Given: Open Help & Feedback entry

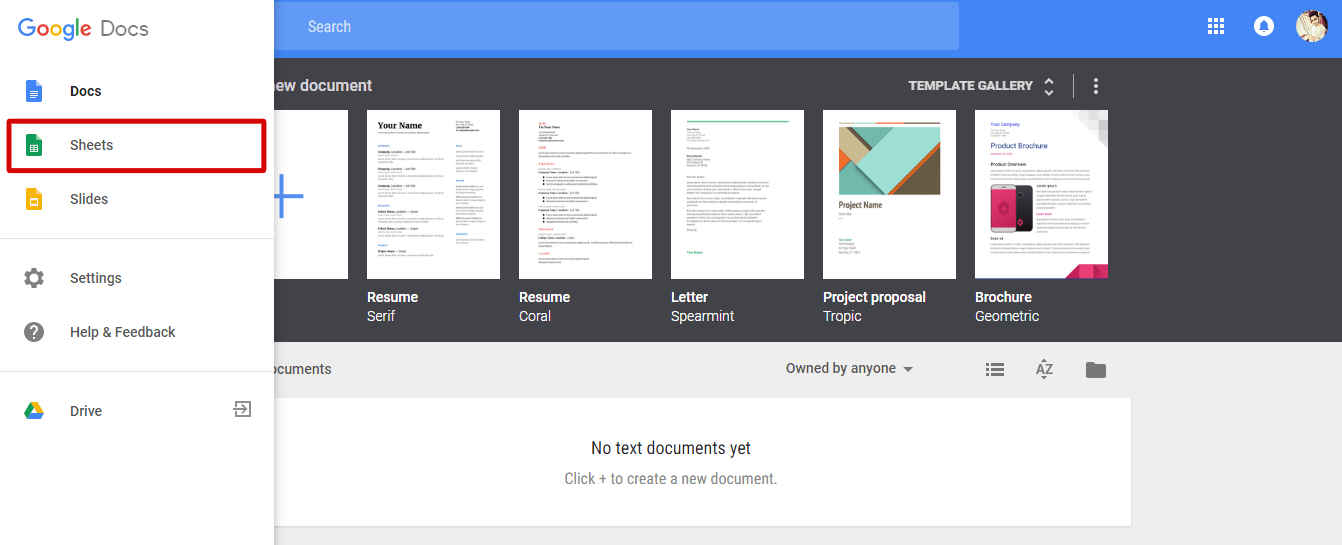Looking at the screenshot, I should [137, 332].
